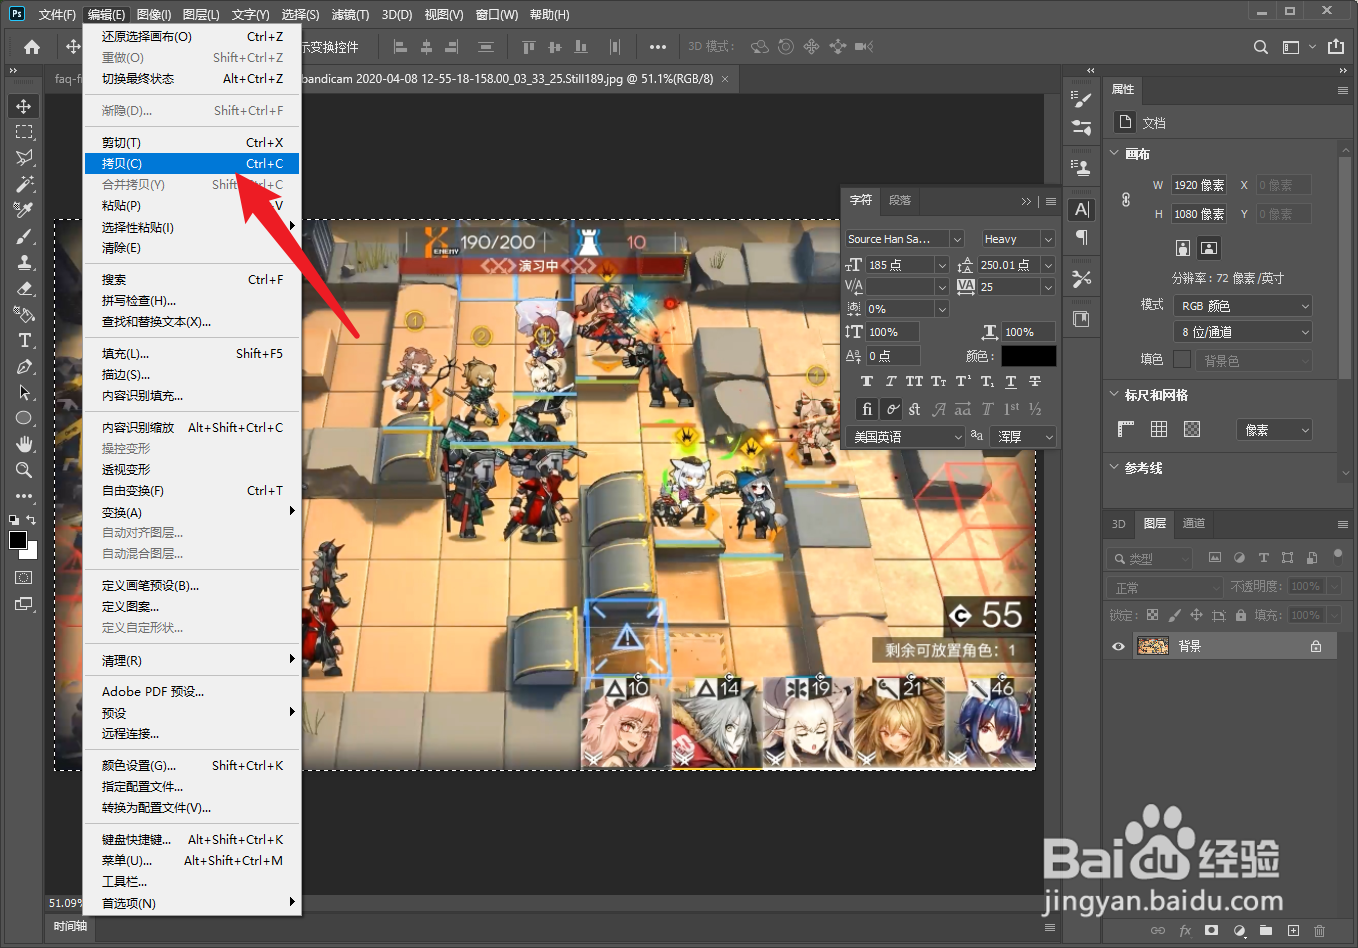Select the Magic Wand tool
The height and width of the screenshot is (948, 1358).
[x=24, y=184]
